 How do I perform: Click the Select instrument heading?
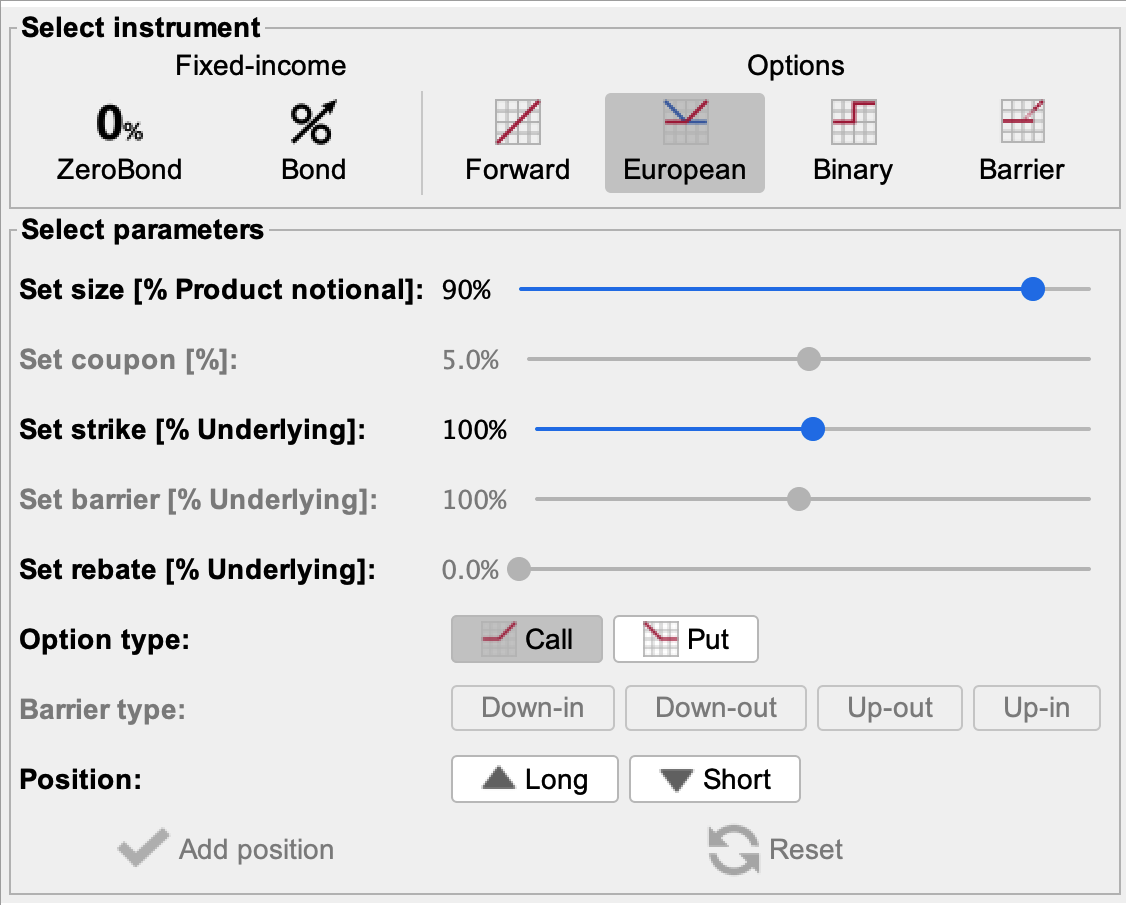(x=141, y=27)
